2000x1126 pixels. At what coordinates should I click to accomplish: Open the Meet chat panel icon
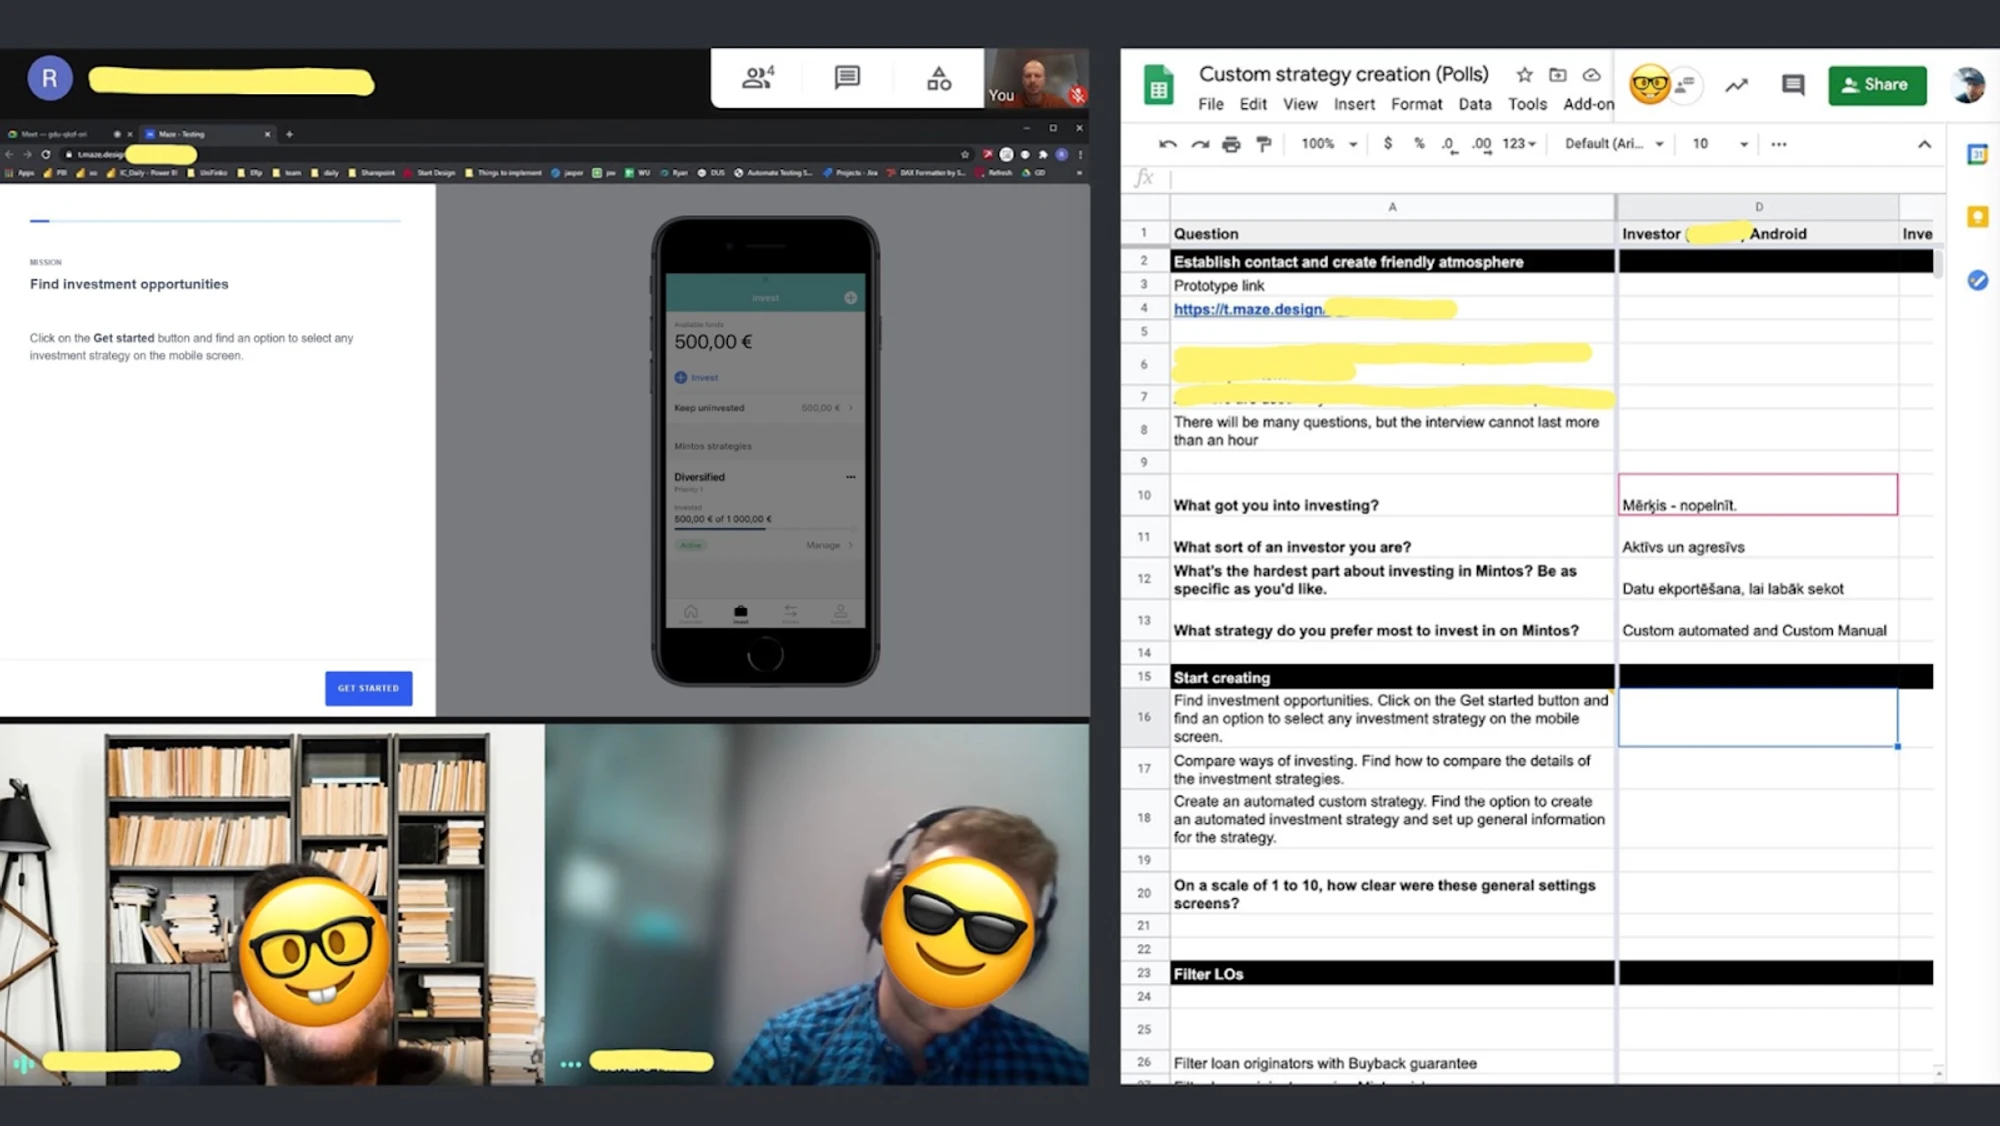point(847,77)
